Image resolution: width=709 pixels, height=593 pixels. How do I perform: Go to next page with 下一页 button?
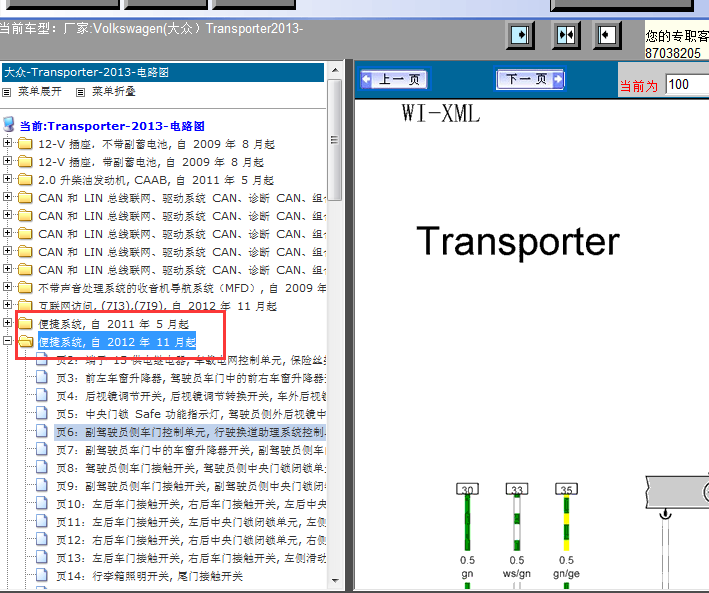pos(530,80)
